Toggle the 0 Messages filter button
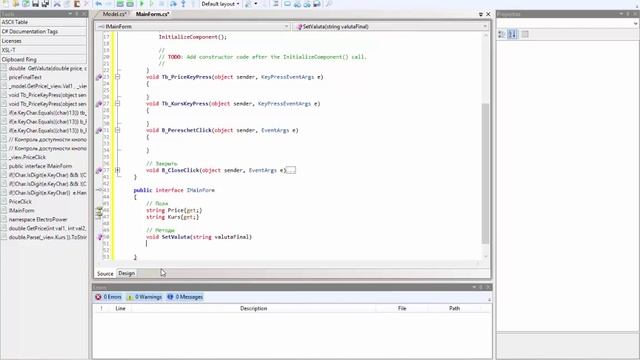 (185, 297)
